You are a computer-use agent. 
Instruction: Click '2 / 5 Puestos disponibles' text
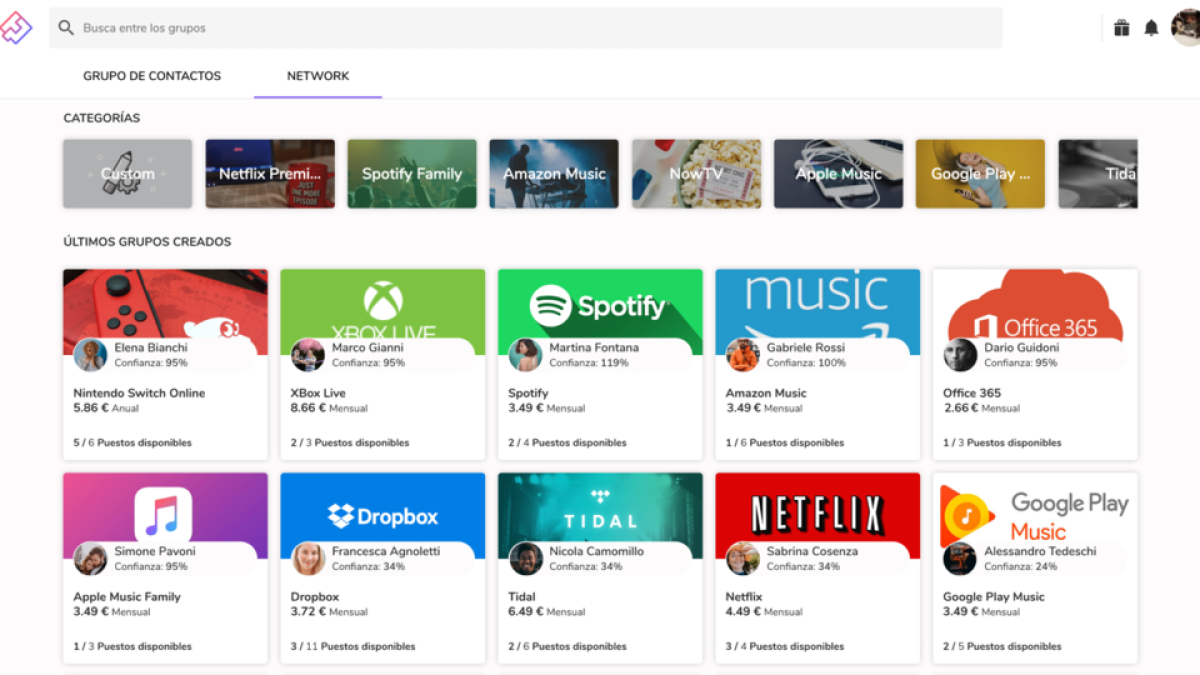click(1002, 647)
